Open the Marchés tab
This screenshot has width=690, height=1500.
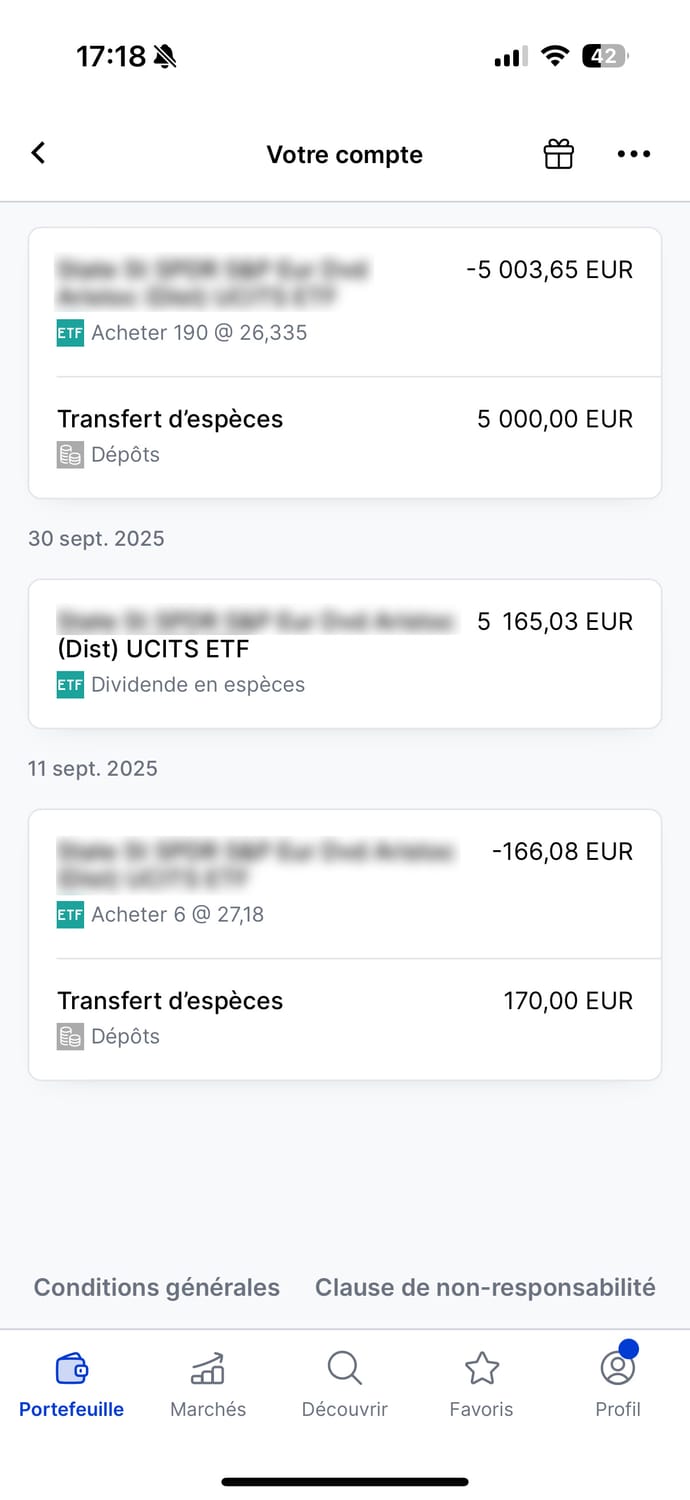click(x=208, y=1384)
